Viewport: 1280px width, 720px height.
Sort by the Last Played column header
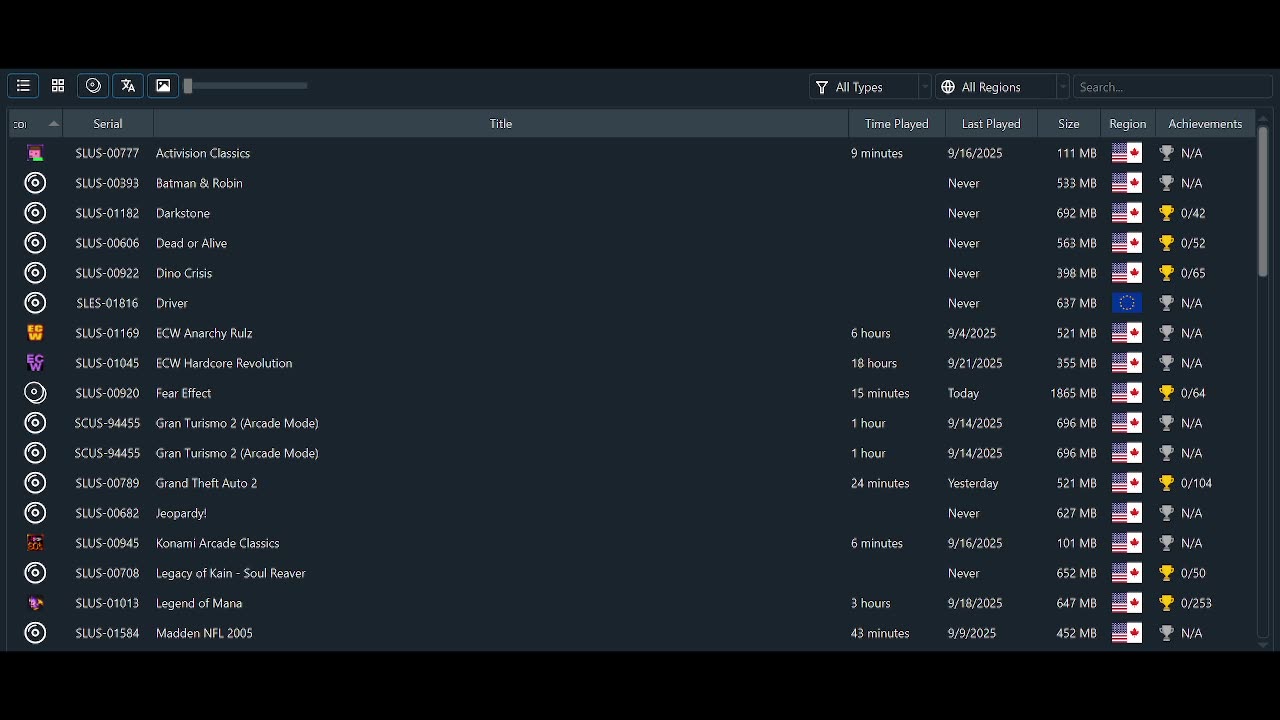point(991,124)
